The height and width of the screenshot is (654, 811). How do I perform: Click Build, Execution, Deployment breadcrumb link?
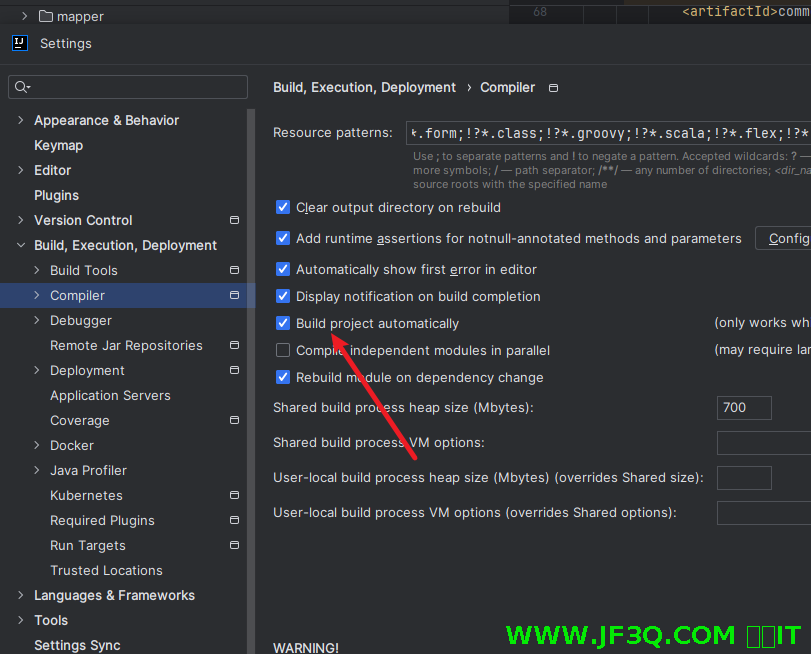coord(364,87)
